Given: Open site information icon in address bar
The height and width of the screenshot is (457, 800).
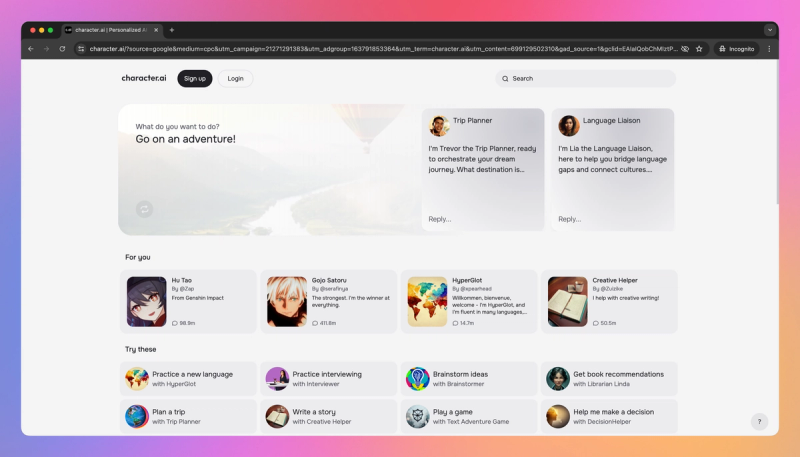Looking at the screenshot, I should (x=81, y=49).
